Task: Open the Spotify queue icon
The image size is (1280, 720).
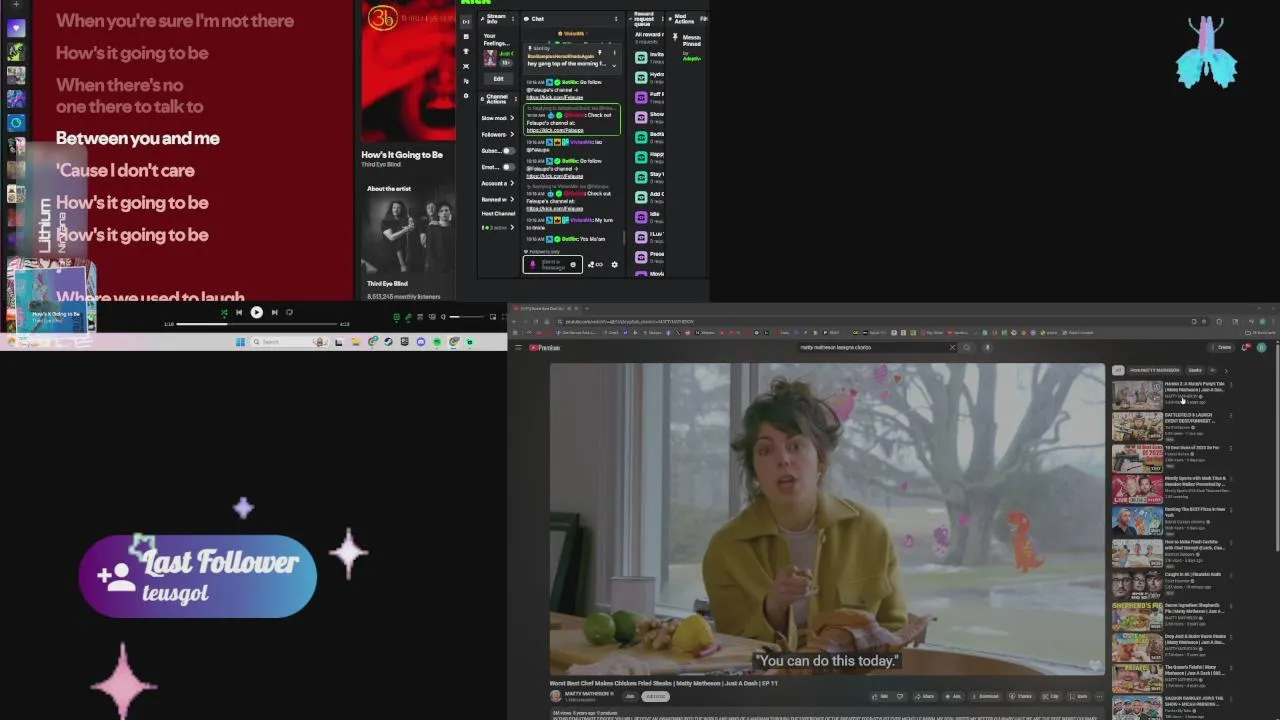Action: (420, 317)
